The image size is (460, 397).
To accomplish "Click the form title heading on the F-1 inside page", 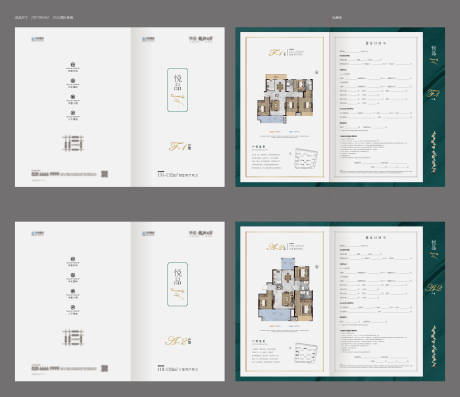I will click(x=376, y=43).
